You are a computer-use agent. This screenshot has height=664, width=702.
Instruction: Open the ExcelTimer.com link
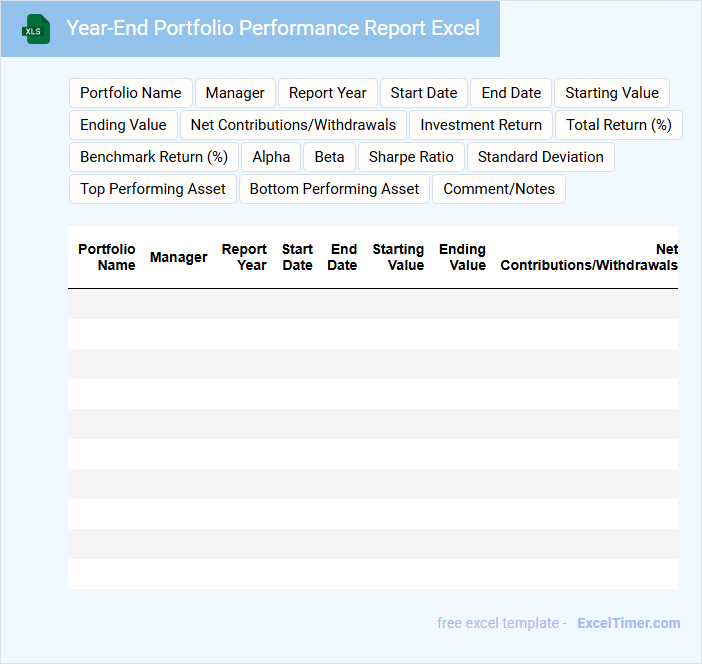(x=628, y=623)
